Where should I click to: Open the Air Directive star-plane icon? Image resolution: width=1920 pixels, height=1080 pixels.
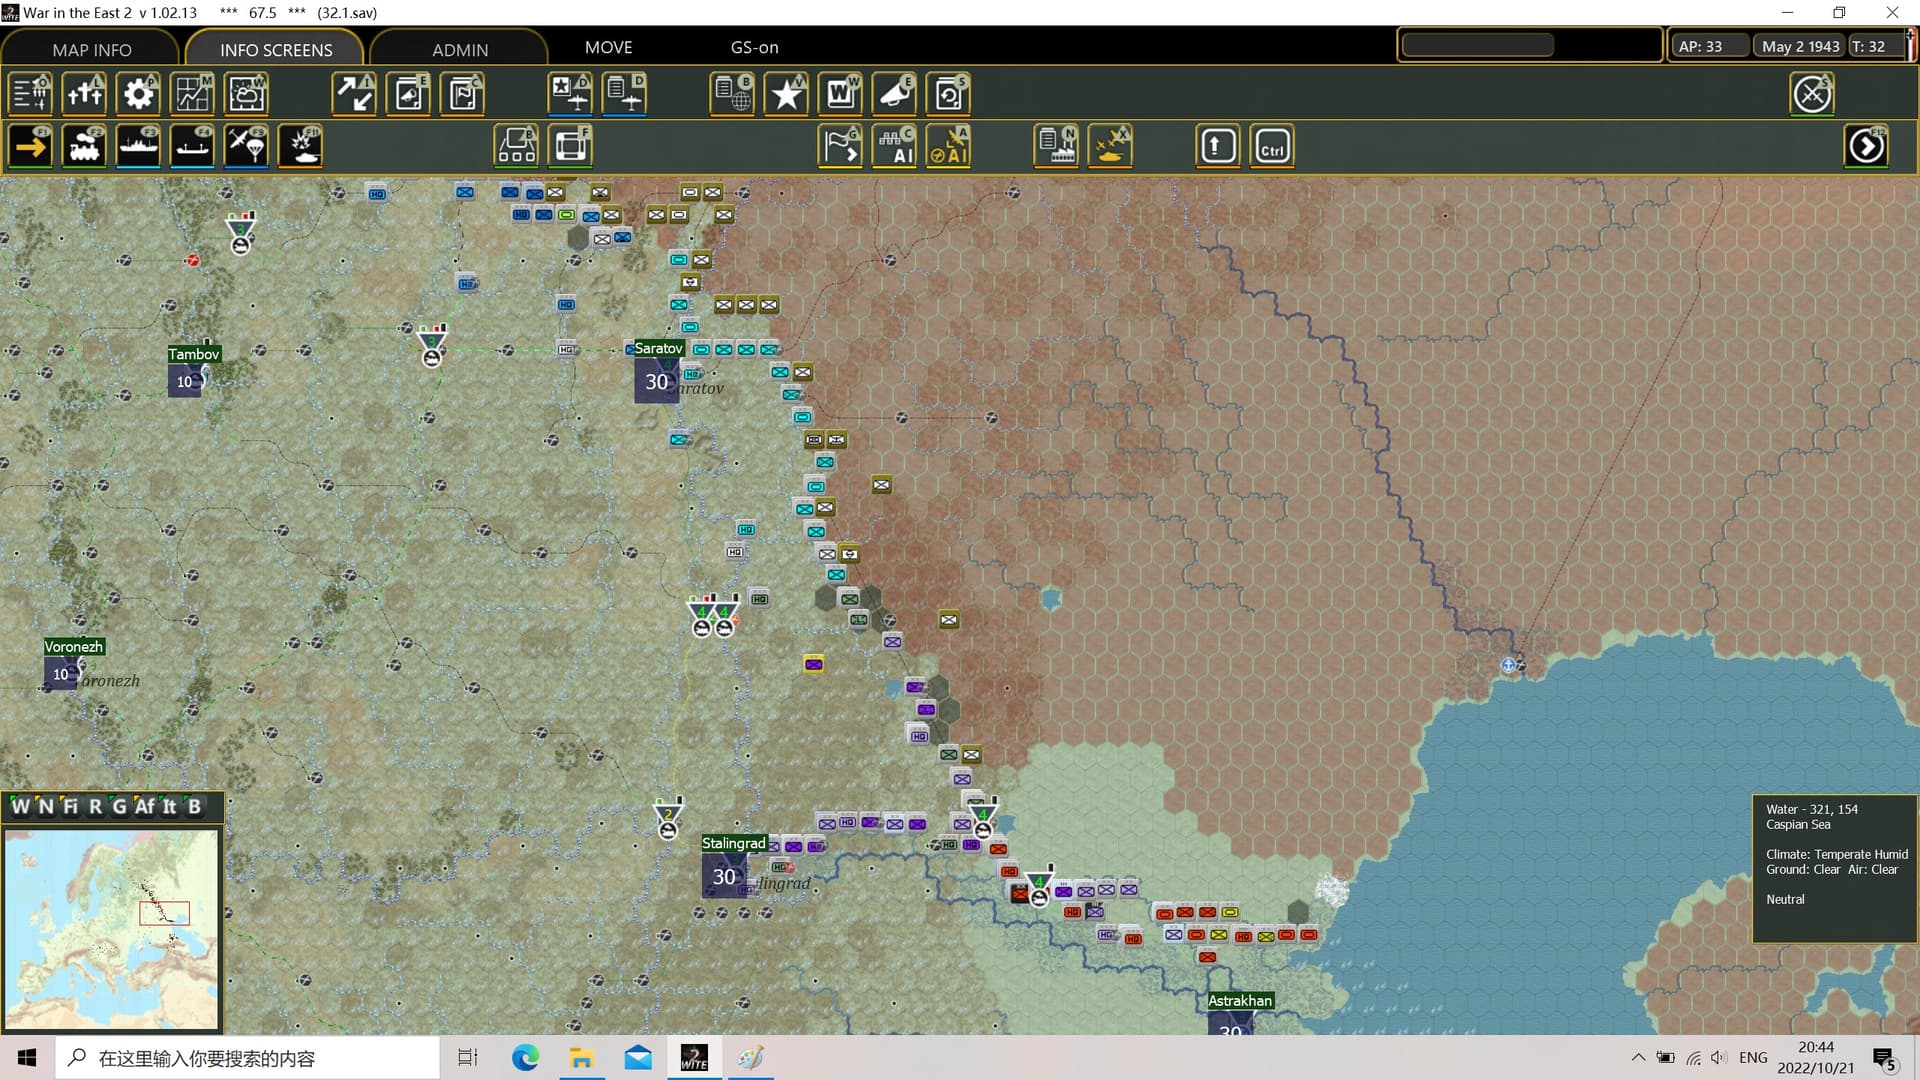pyautogui.click(x=570, y=94)
